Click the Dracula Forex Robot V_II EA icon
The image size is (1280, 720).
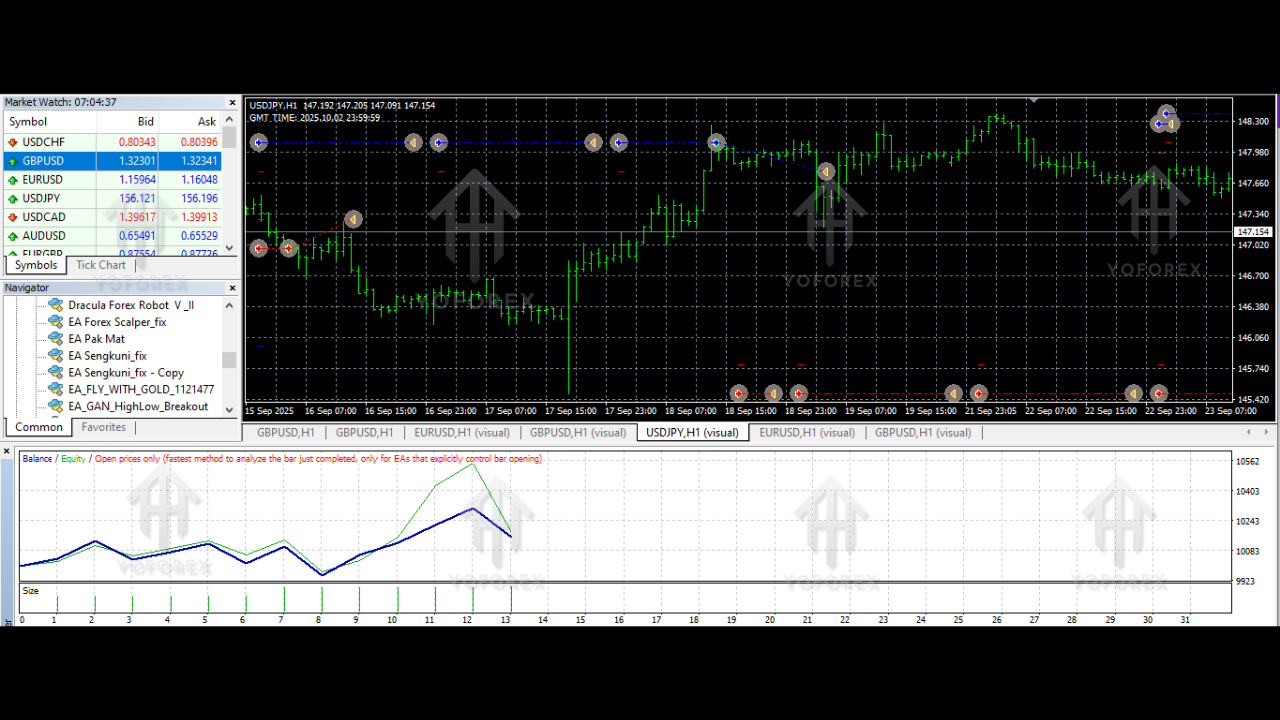click(55, 305)
